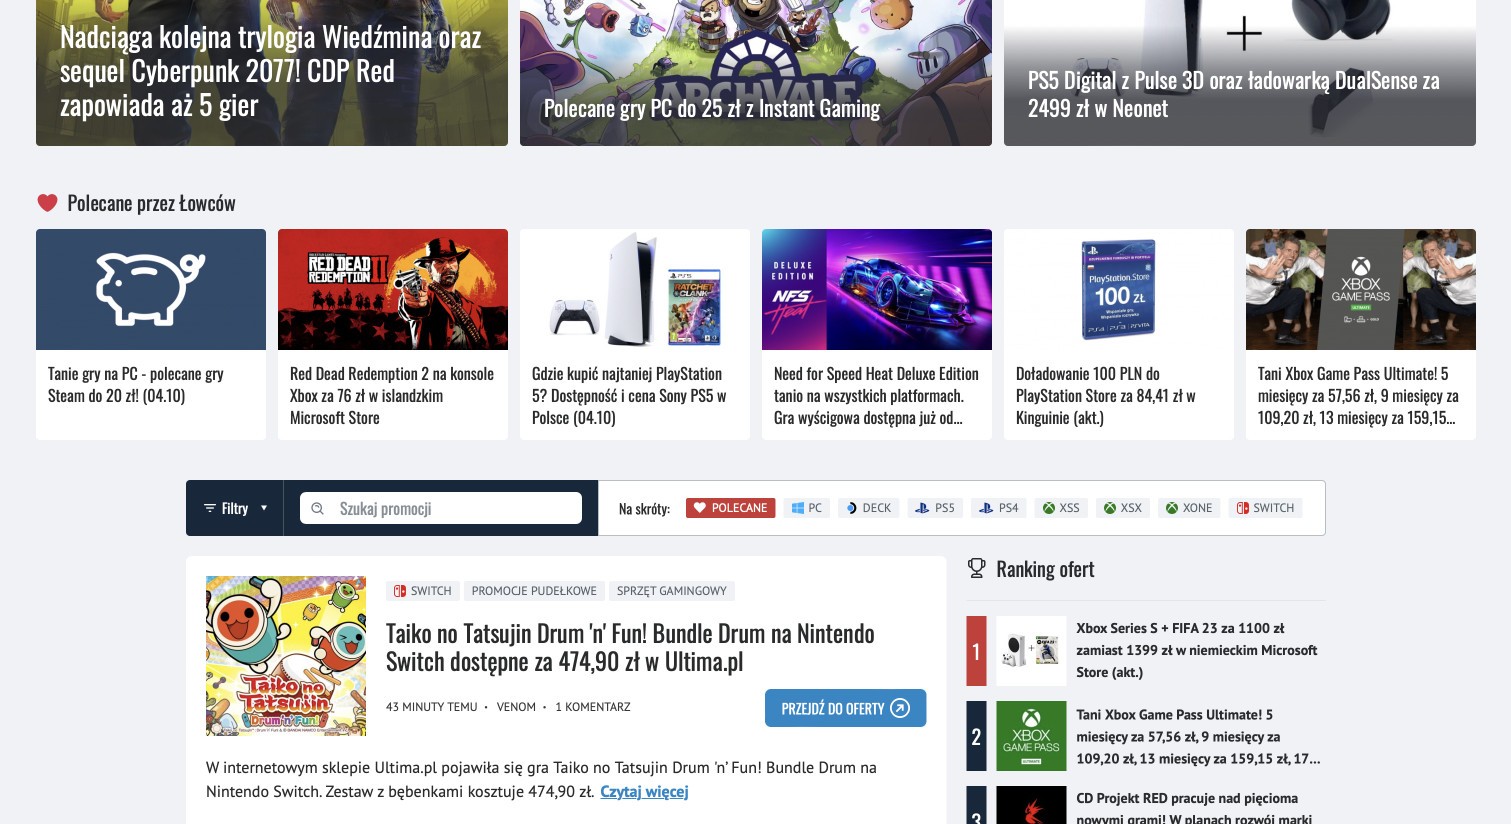Open Polecane gry PC Instant Gaming banner
This screenshot has width=1511, height=824.
point(756,73)
